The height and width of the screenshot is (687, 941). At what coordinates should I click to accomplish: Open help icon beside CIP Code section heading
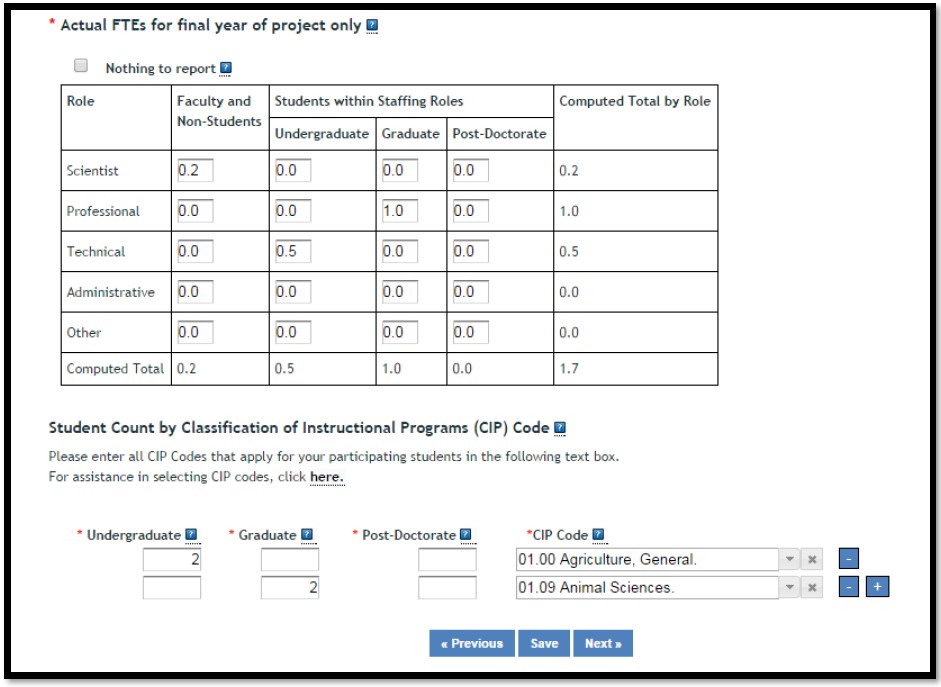pyautogui.click(x=560, y=428)
